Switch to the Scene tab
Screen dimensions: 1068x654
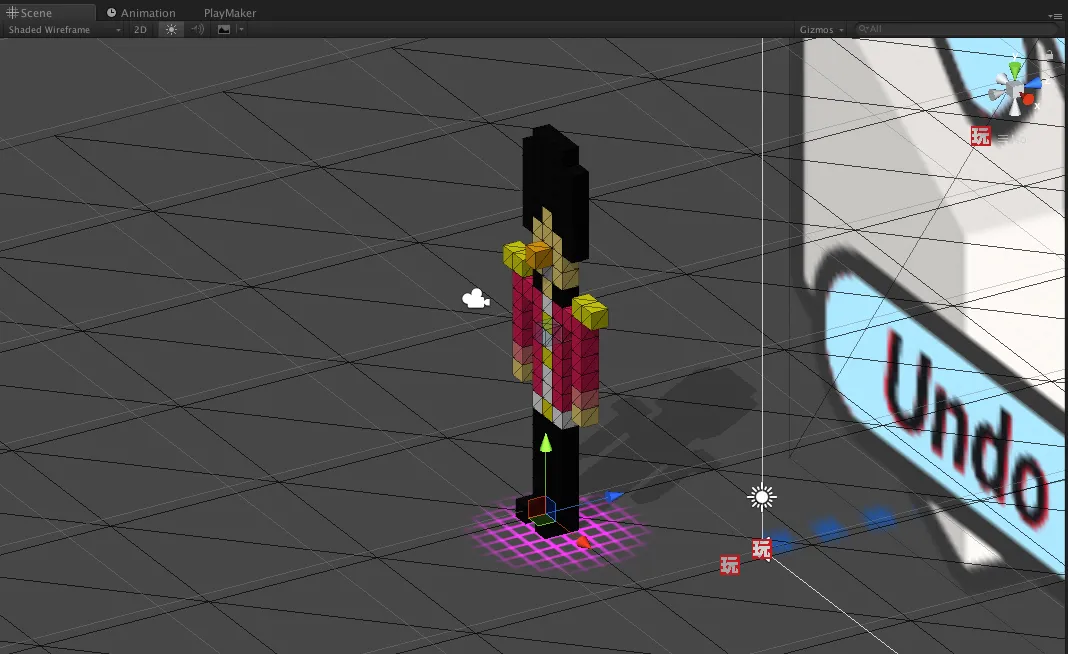coord(48,12)
